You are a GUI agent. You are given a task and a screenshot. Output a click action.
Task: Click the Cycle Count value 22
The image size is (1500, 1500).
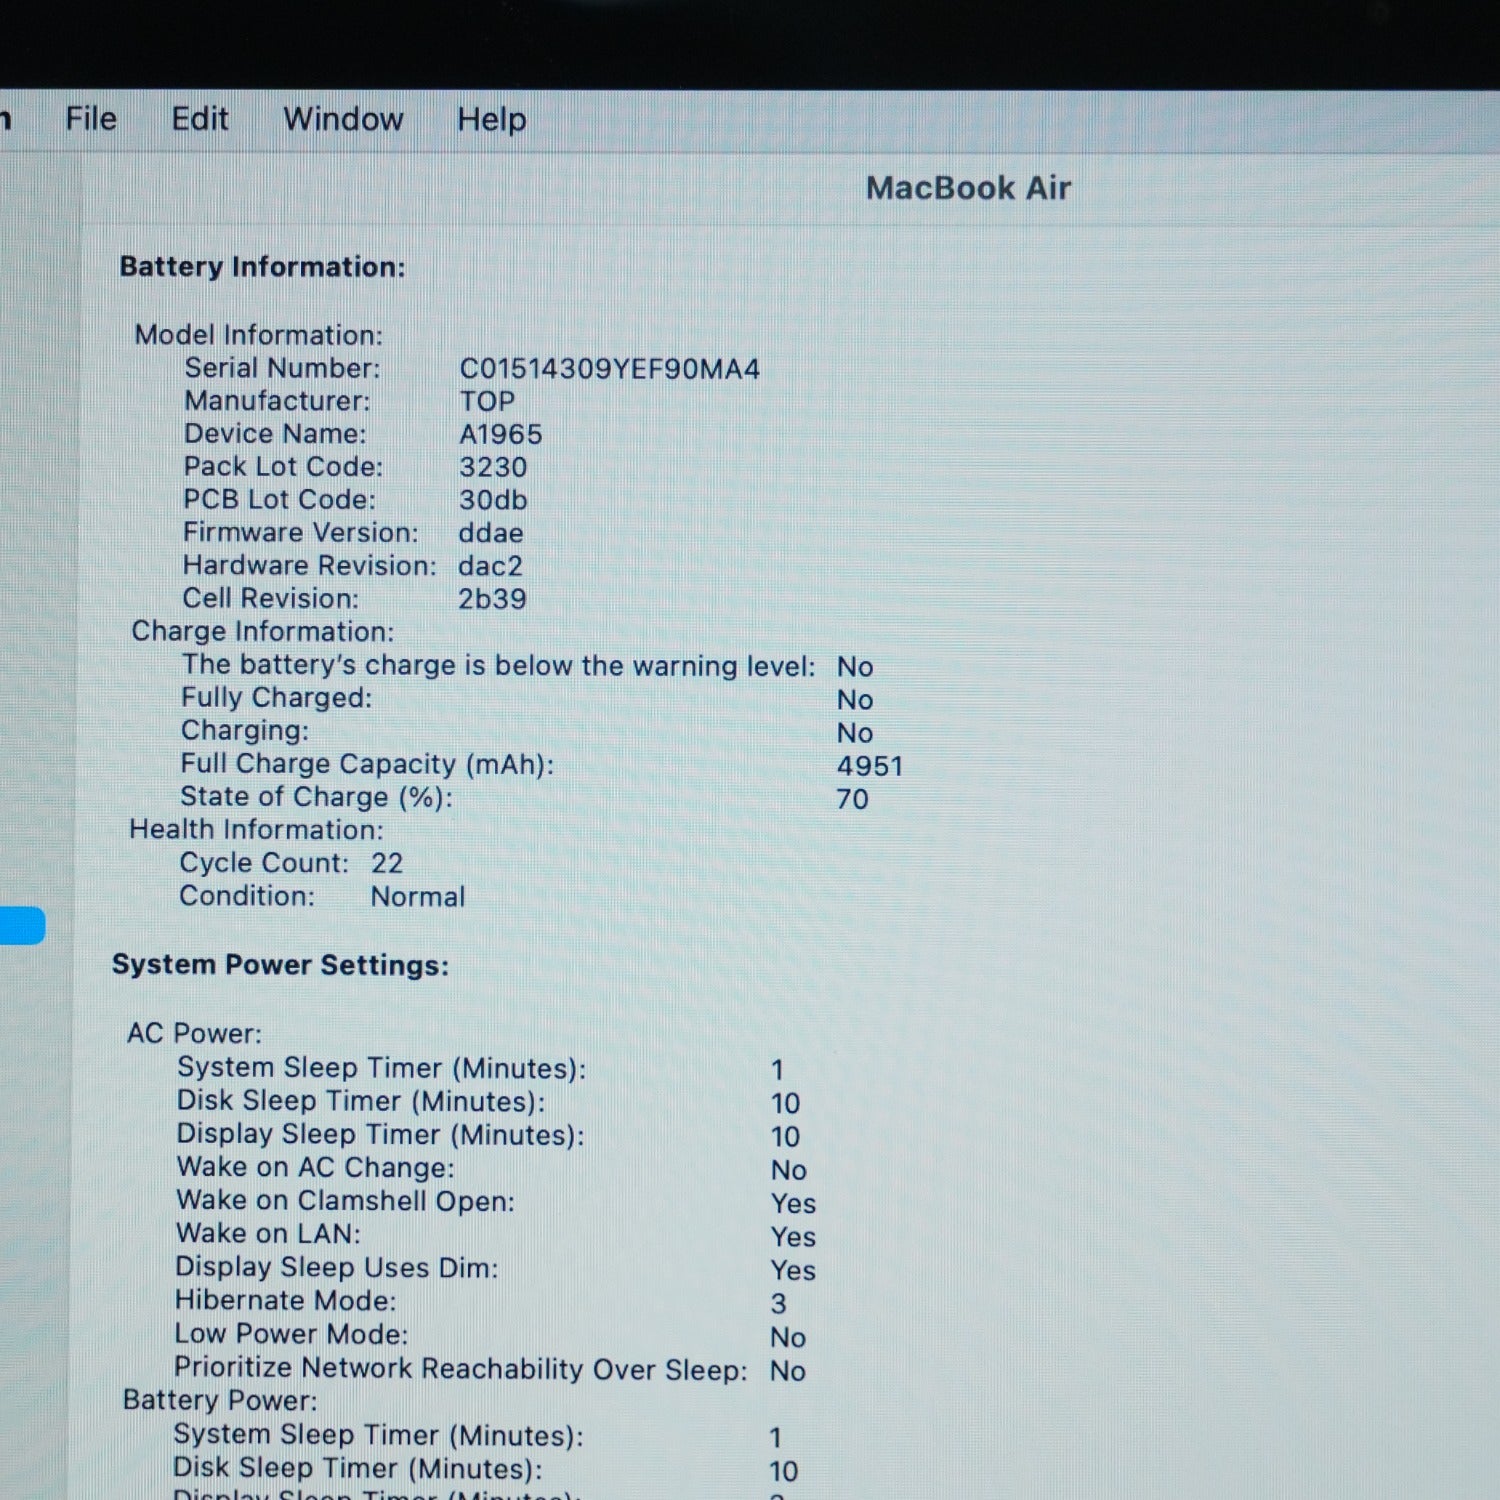387,863
